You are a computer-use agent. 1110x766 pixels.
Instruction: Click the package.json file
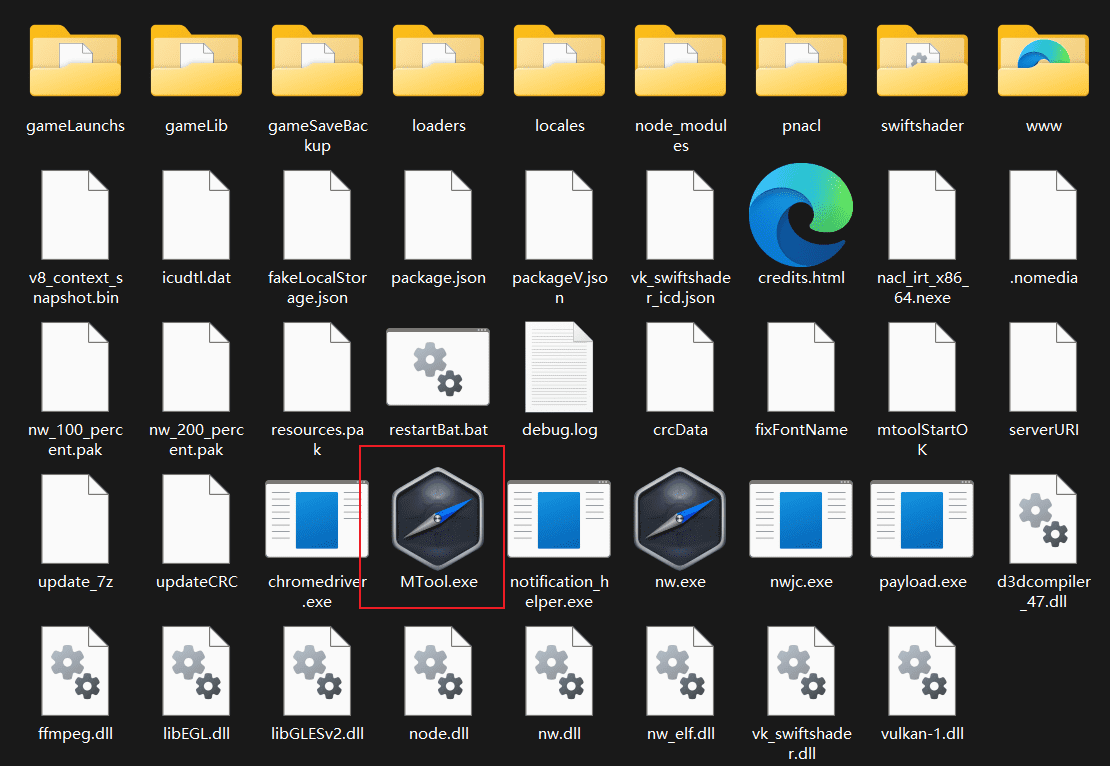(x=438, y=214)
